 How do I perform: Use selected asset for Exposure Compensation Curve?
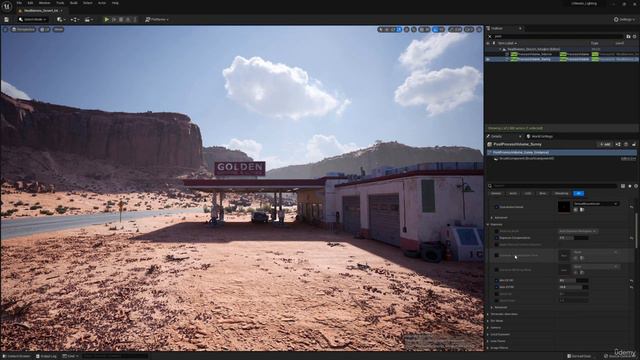(x=576, y=258)
